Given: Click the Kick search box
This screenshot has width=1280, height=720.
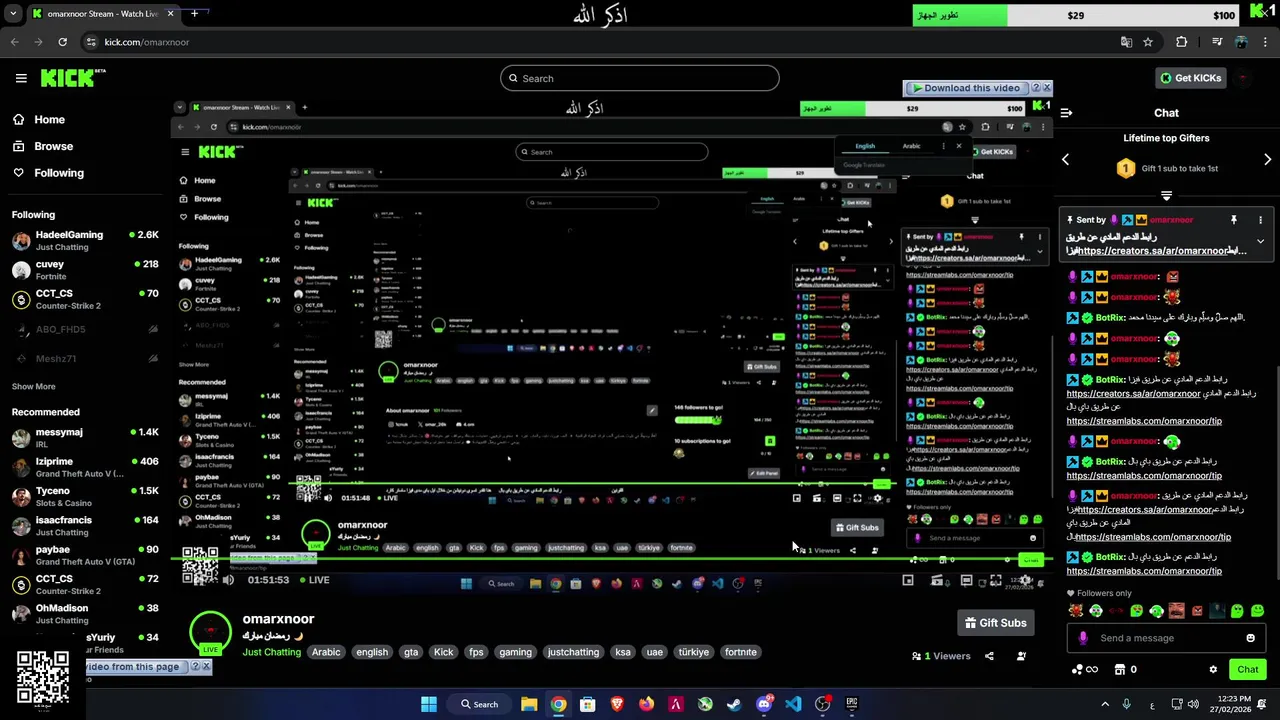Looking at the screenshot, I should (x=640, y=78).
